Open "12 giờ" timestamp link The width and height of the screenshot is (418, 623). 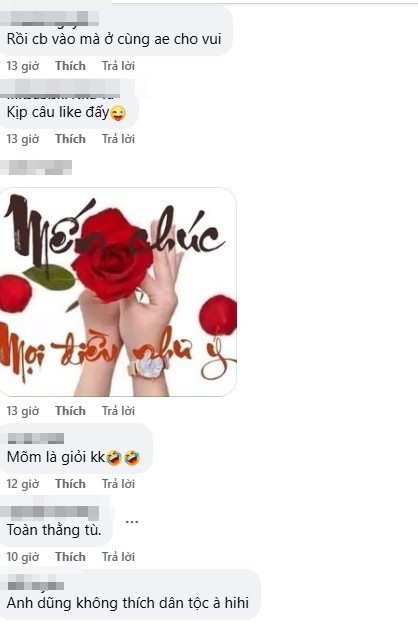(23, 484)
